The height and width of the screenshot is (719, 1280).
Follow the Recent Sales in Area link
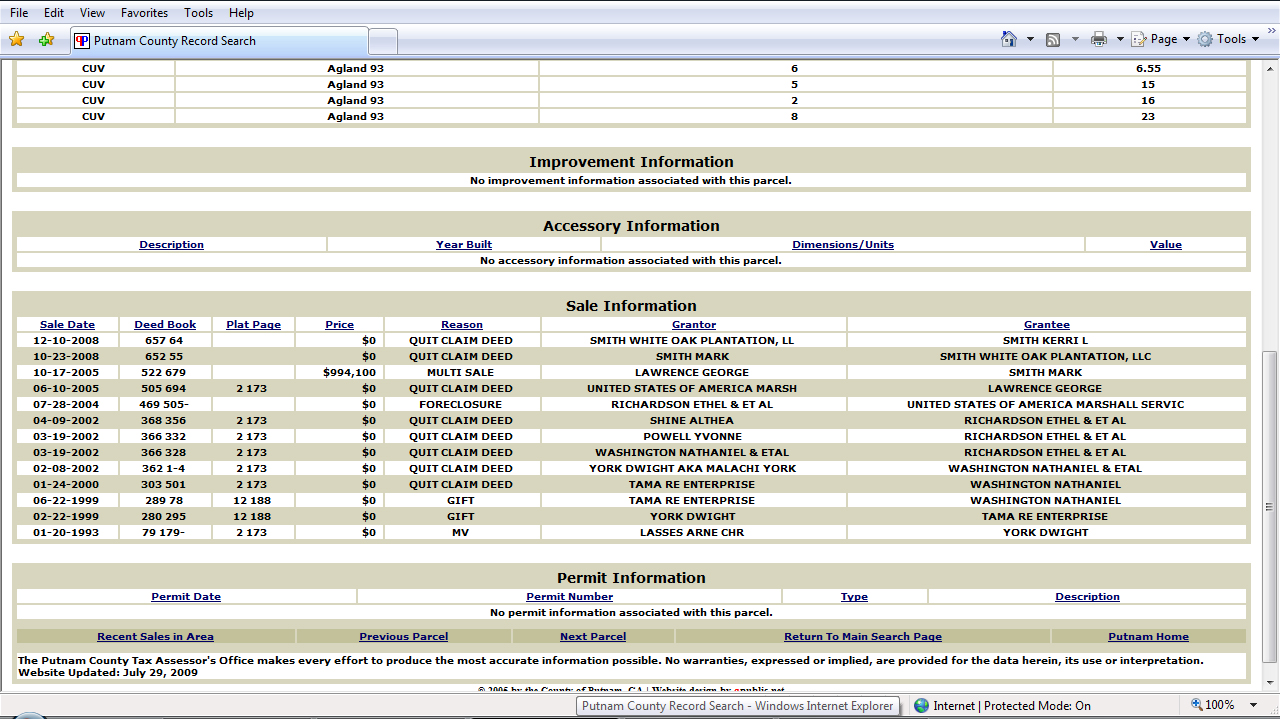[x=155, y=636]
